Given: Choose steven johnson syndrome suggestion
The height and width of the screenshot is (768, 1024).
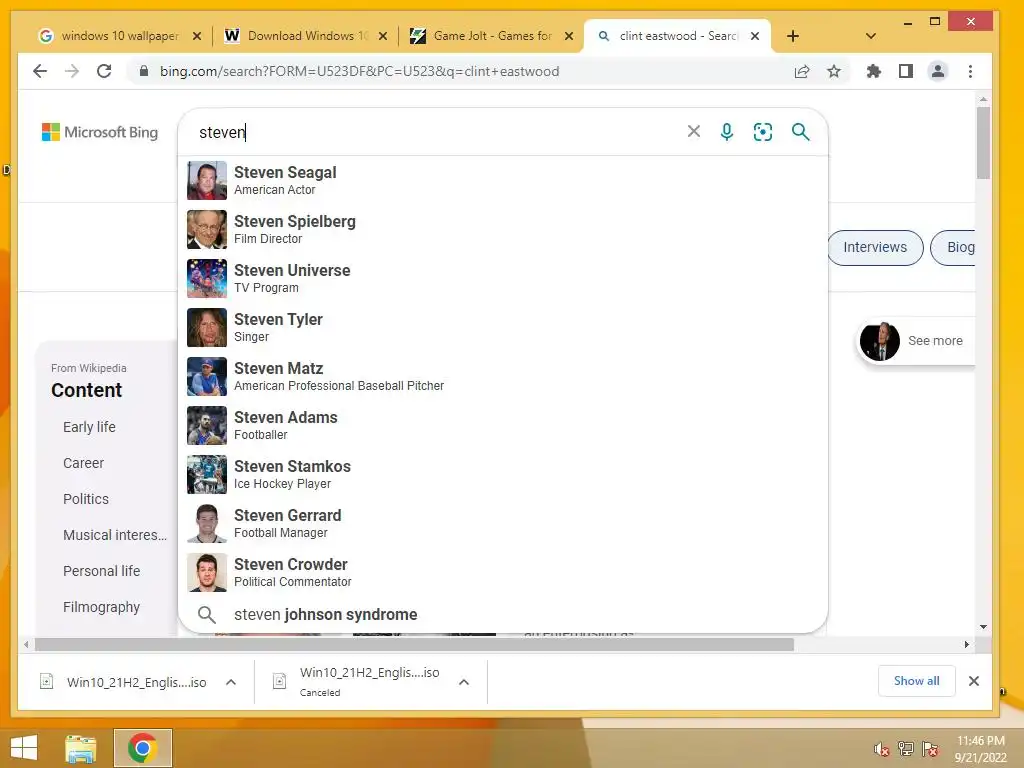Looking at the screenshot, I should [x=503, y=615].
